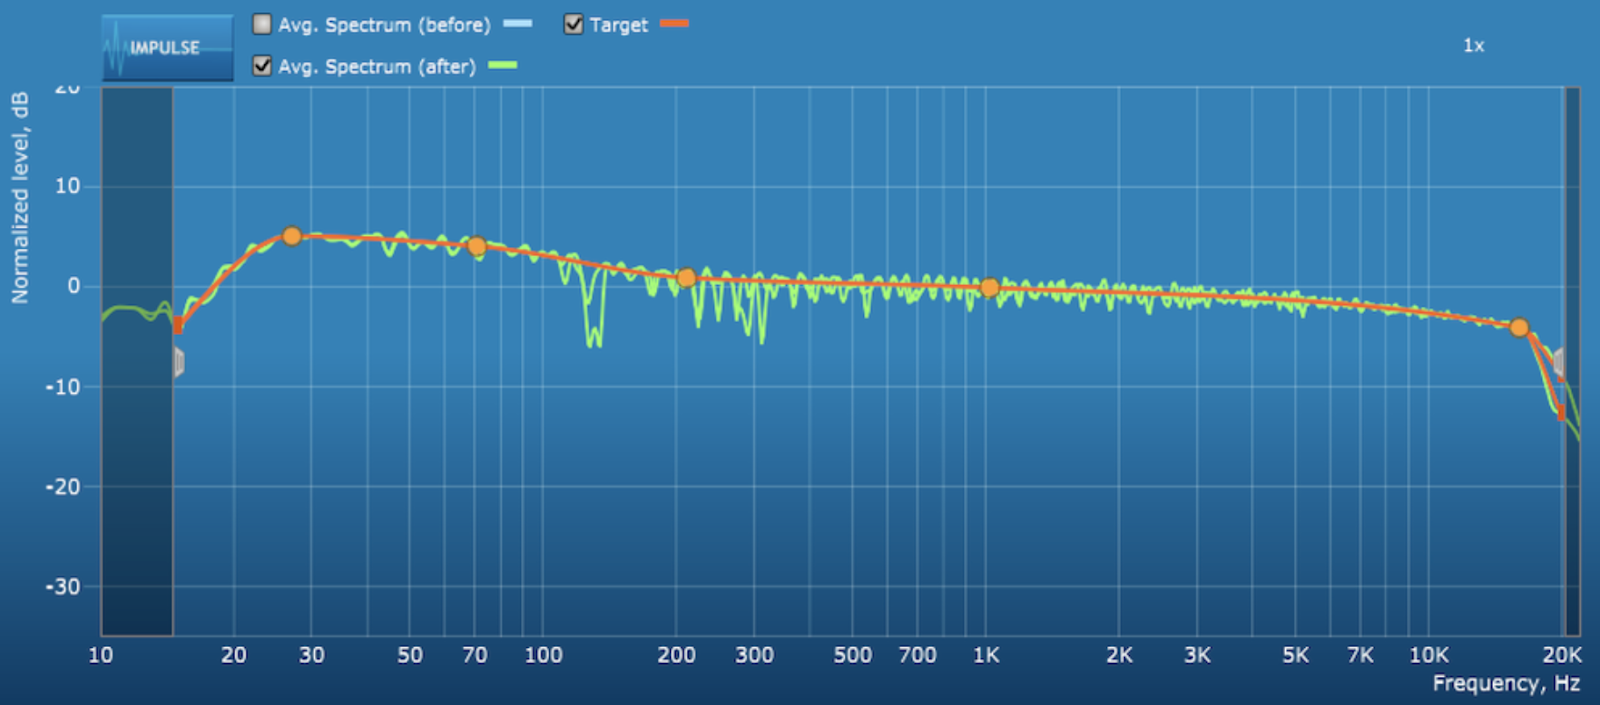The width and height of the screenshot is (1600, 705).
Task: Select the orange target start marker at left edge
Action: point(178,325)
